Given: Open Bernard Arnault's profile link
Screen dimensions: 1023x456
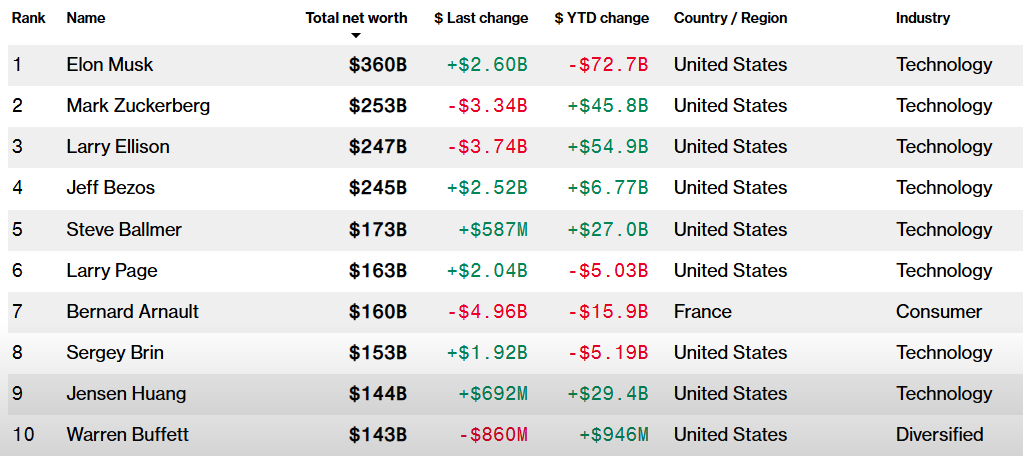Looking at the screenshot, I should [x=133, y=312].
